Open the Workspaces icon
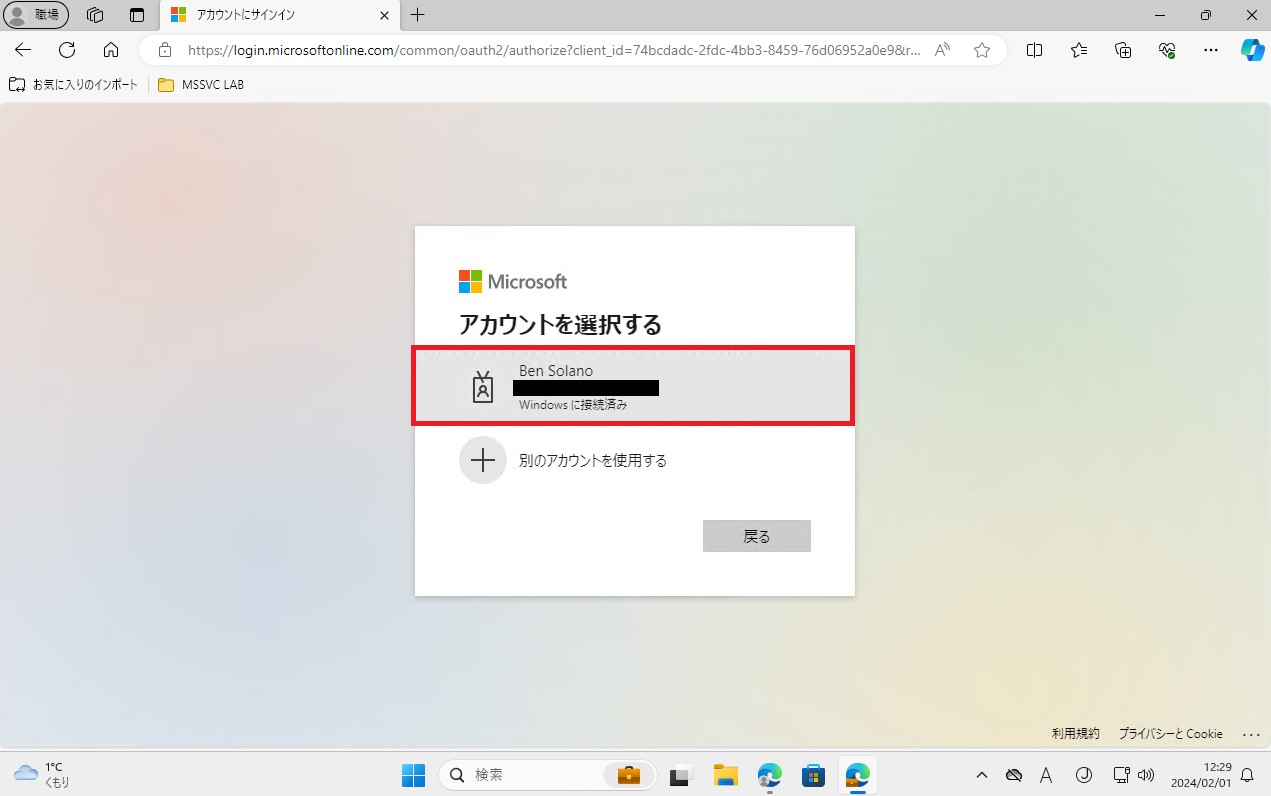 [x=96, y=15]
